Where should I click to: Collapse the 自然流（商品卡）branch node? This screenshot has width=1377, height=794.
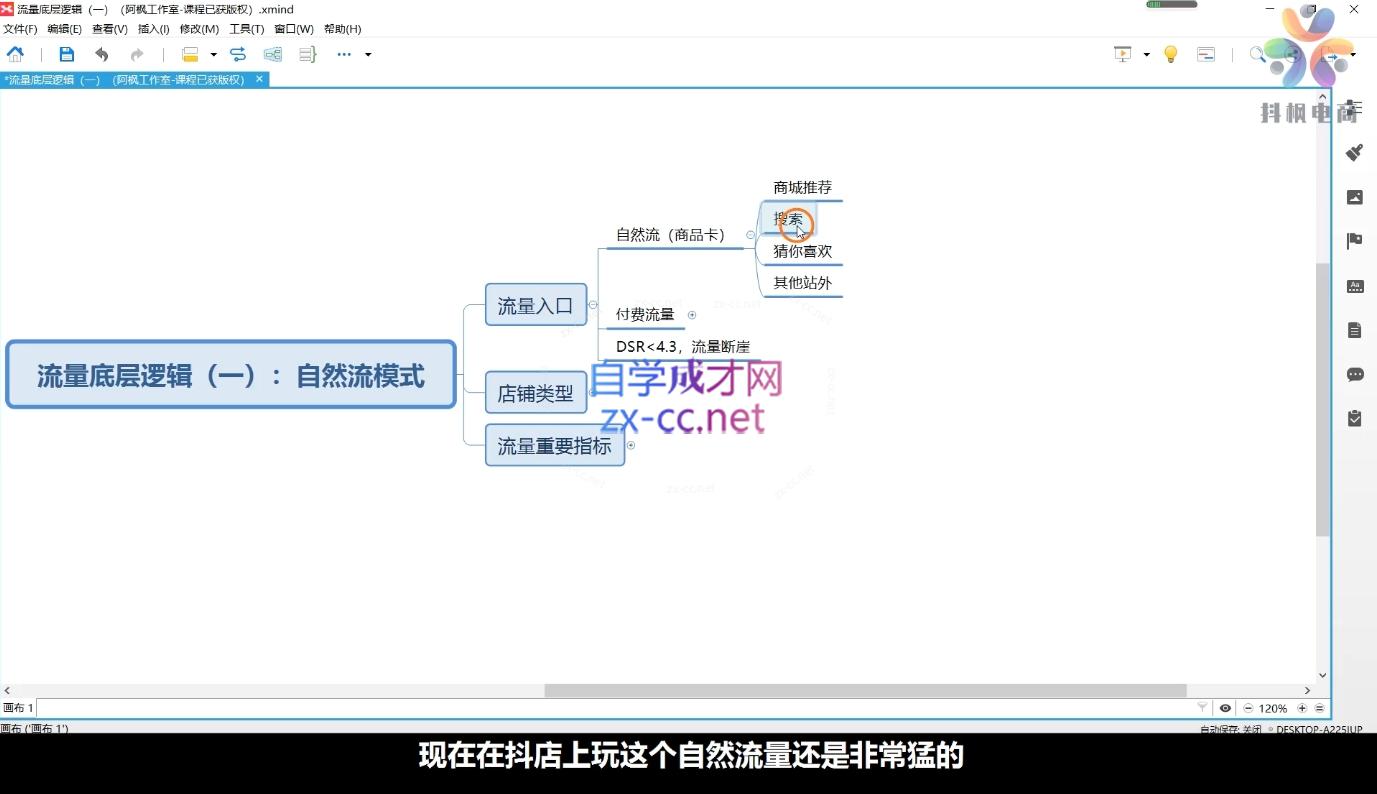pos(750,234)
